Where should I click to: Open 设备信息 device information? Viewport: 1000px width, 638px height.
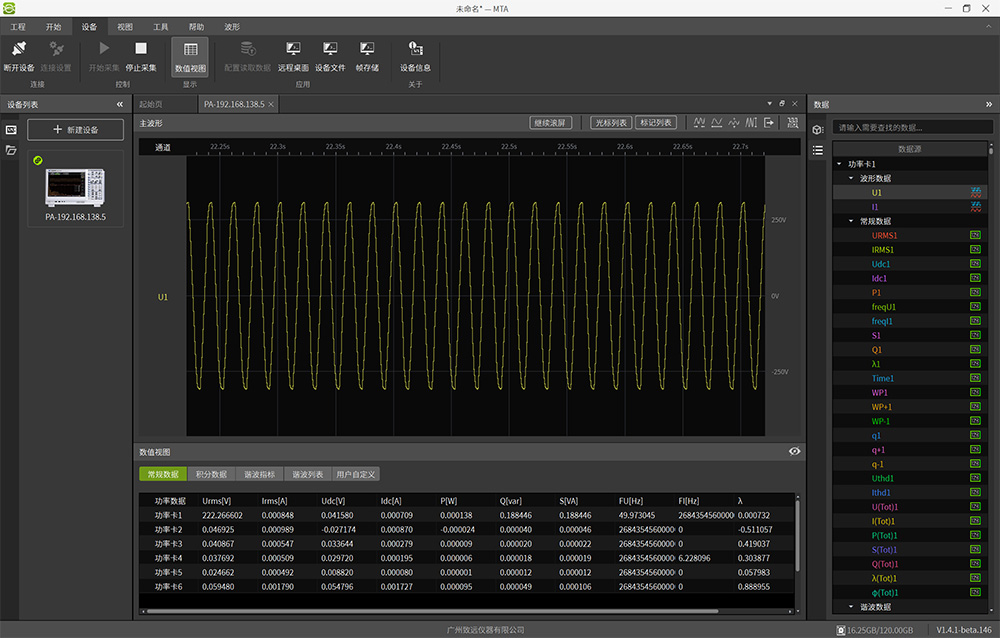point(415,49)
